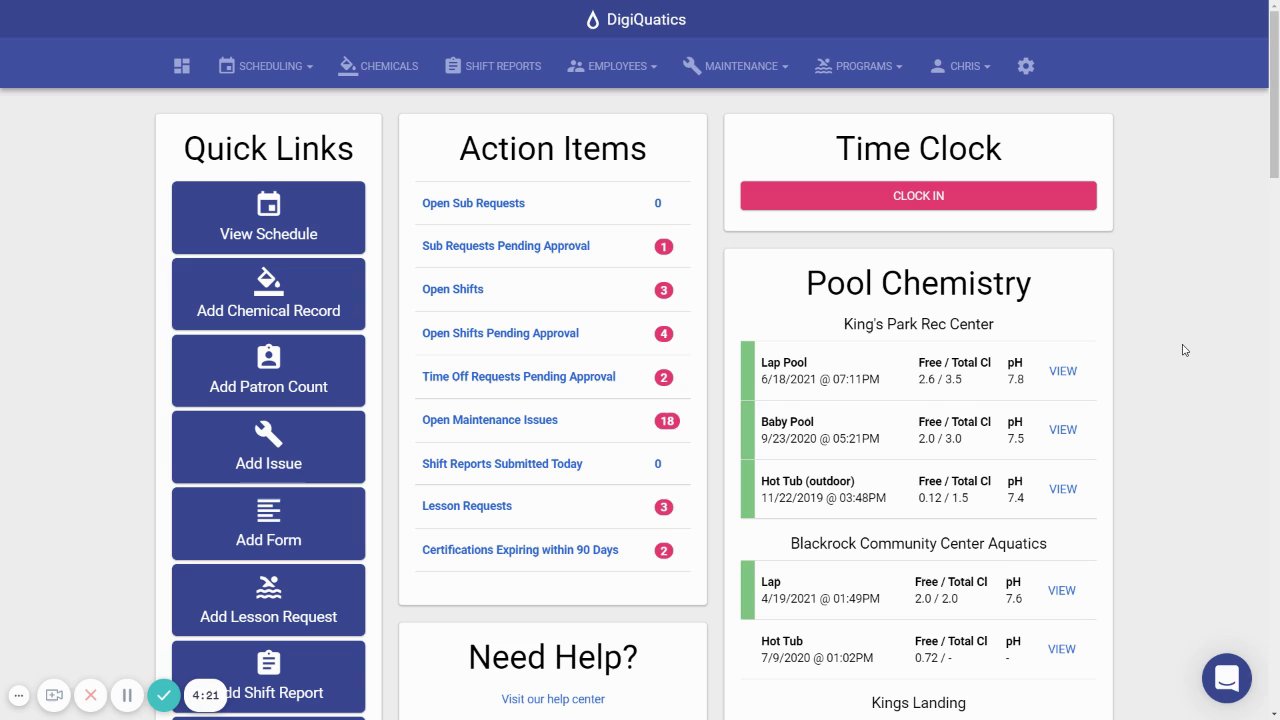Click the Chemicals paint-bucket icon in navbar
Screen dimensions: 1280x720
click(x=348, y=66)
